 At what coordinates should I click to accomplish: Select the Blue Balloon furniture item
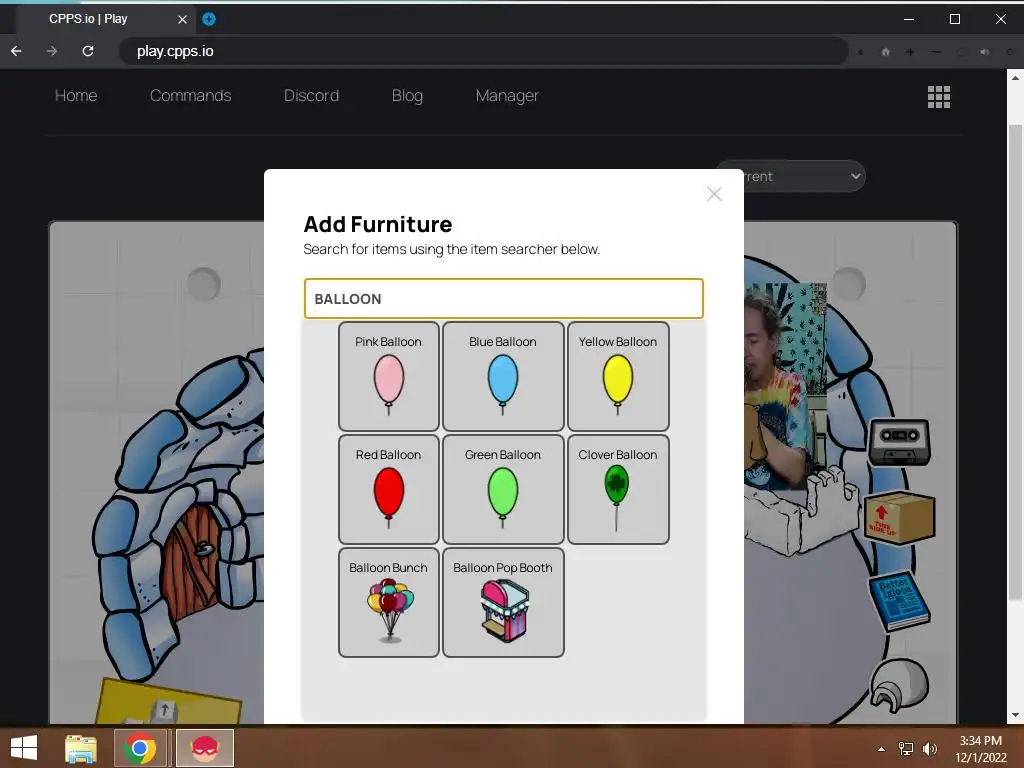click(503, 376)
